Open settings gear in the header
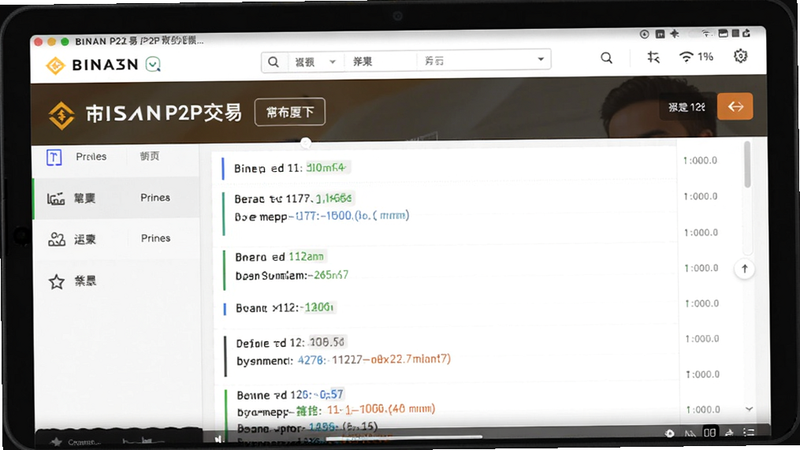800x450 pixels. pos(740,56)
